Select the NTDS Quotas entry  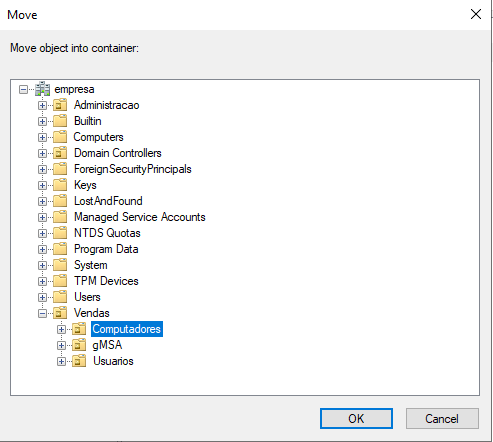(x=107, y=233)
